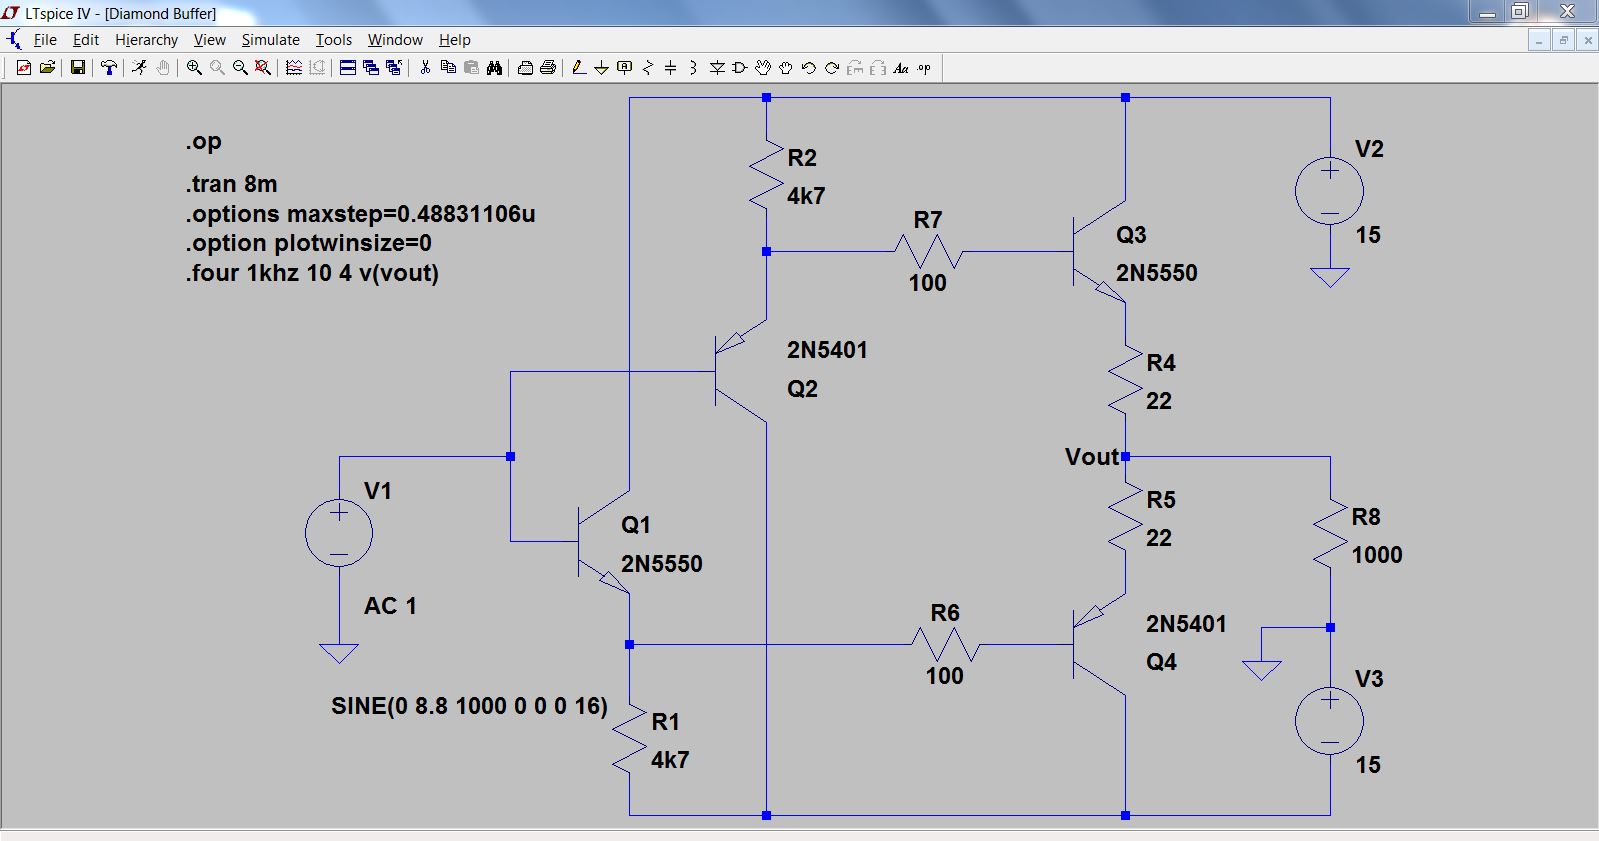
Task: Open the Window menu
Action: tap(395, 40)
